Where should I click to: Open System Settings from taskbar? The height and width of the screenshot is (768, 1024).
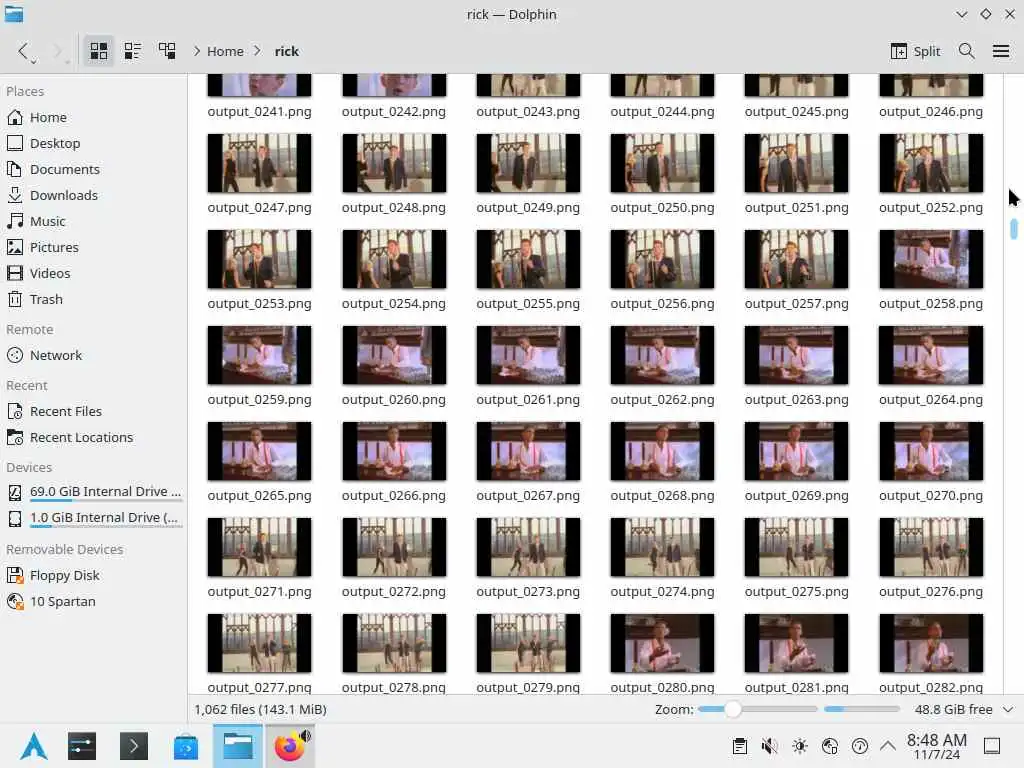coord(82,746)
